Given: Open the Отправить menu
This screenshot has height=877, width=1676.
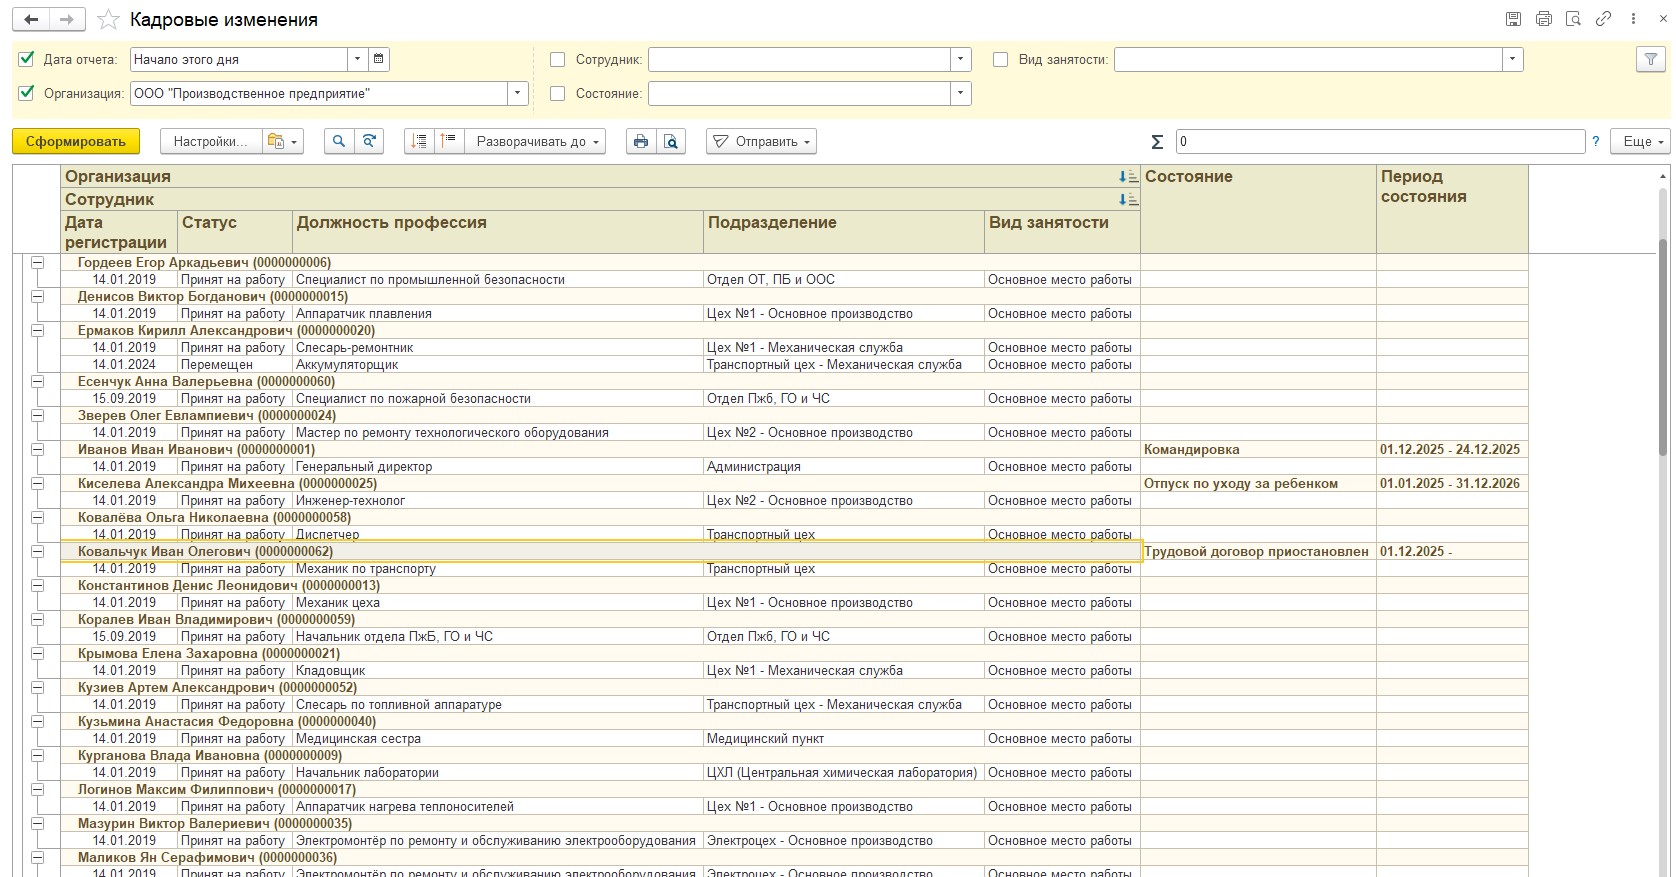Looking at the screenshot, I should [761, 142].
